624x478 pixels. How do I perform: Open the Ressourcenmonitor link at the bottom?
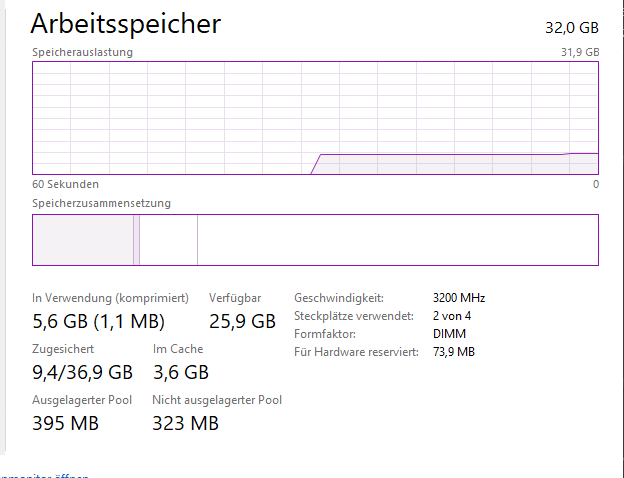[44, 476]
